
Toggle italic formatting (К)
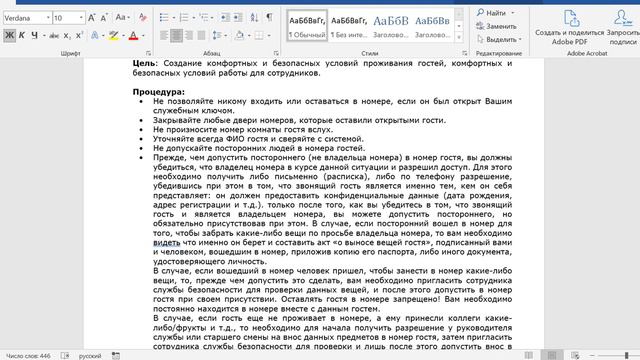click(x=22, y=36)
